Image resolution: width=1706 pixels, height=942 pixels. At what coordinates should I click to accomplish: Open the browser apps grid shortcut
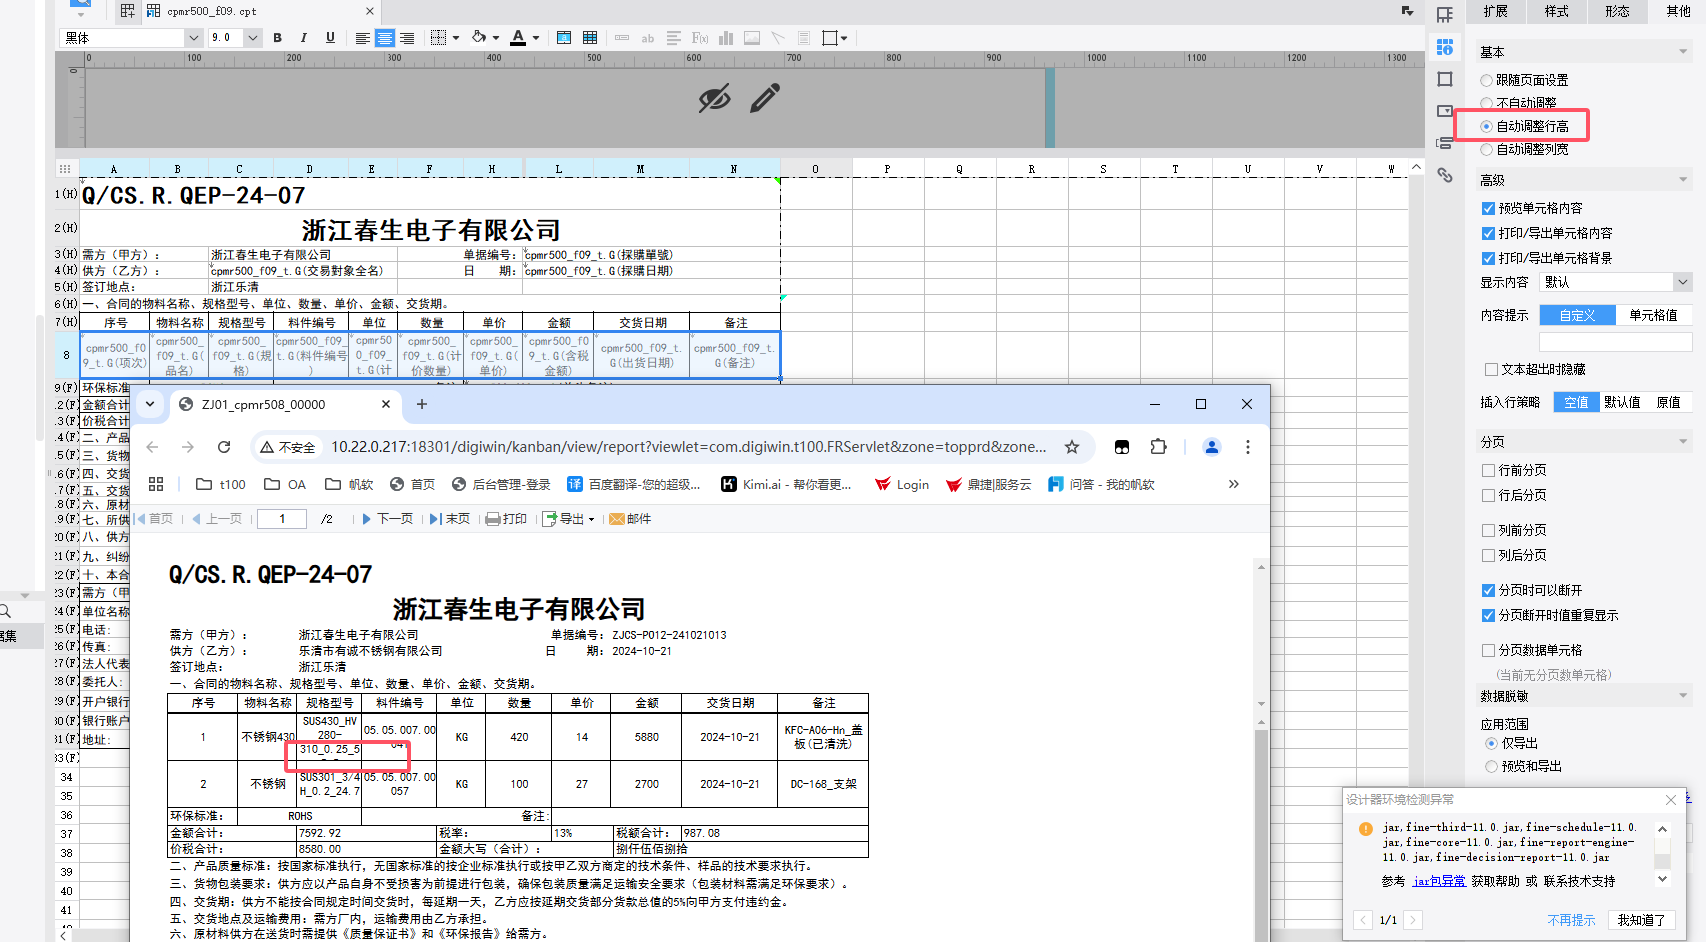click(x=156, y=484)
